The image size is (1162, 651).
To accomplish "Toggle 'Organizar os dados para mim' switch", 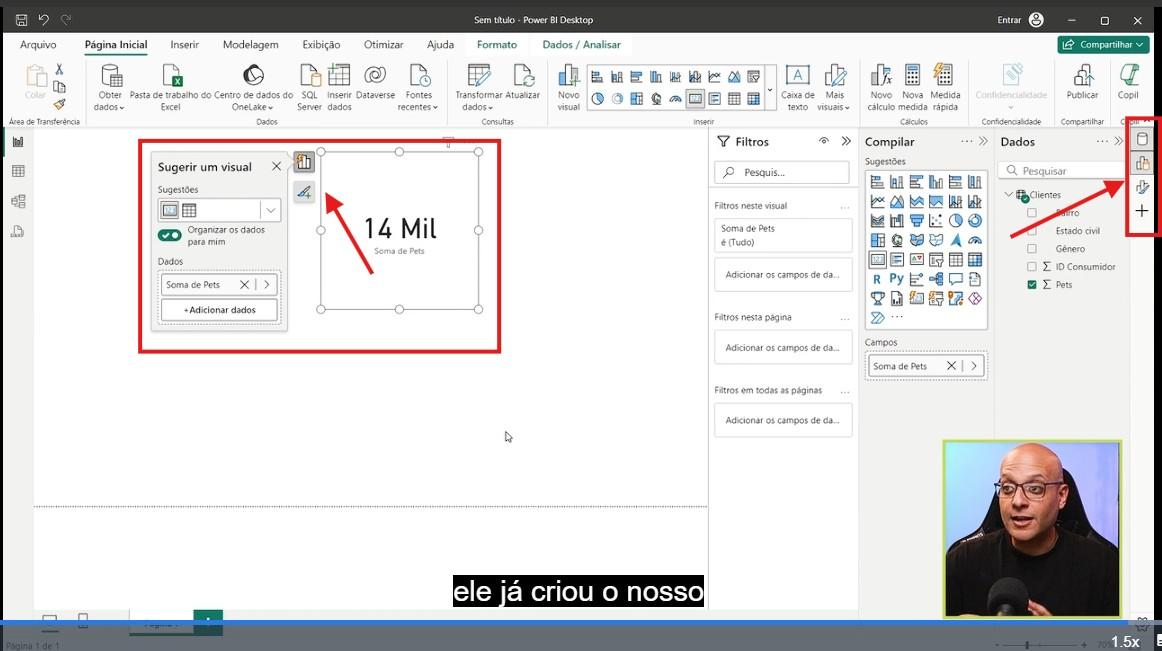I will click(169, 235).
